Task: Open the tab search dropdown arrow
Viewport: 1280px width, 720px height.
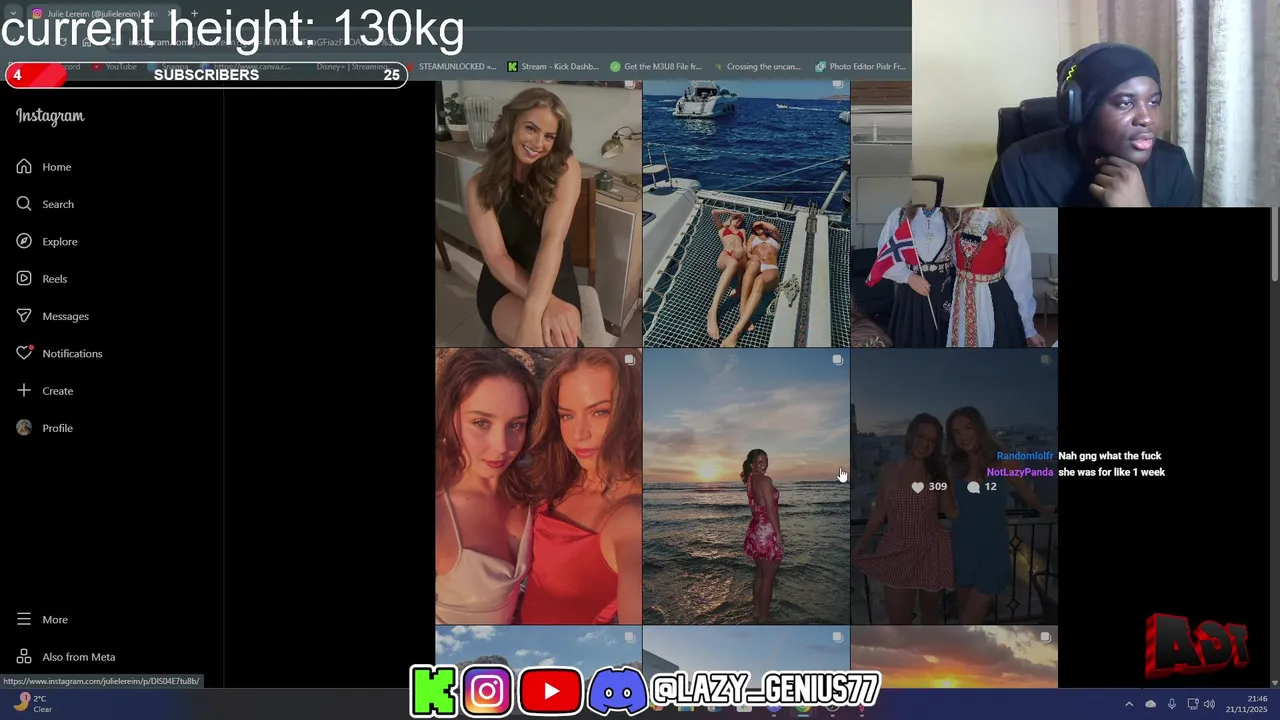Action: point(13,14)
